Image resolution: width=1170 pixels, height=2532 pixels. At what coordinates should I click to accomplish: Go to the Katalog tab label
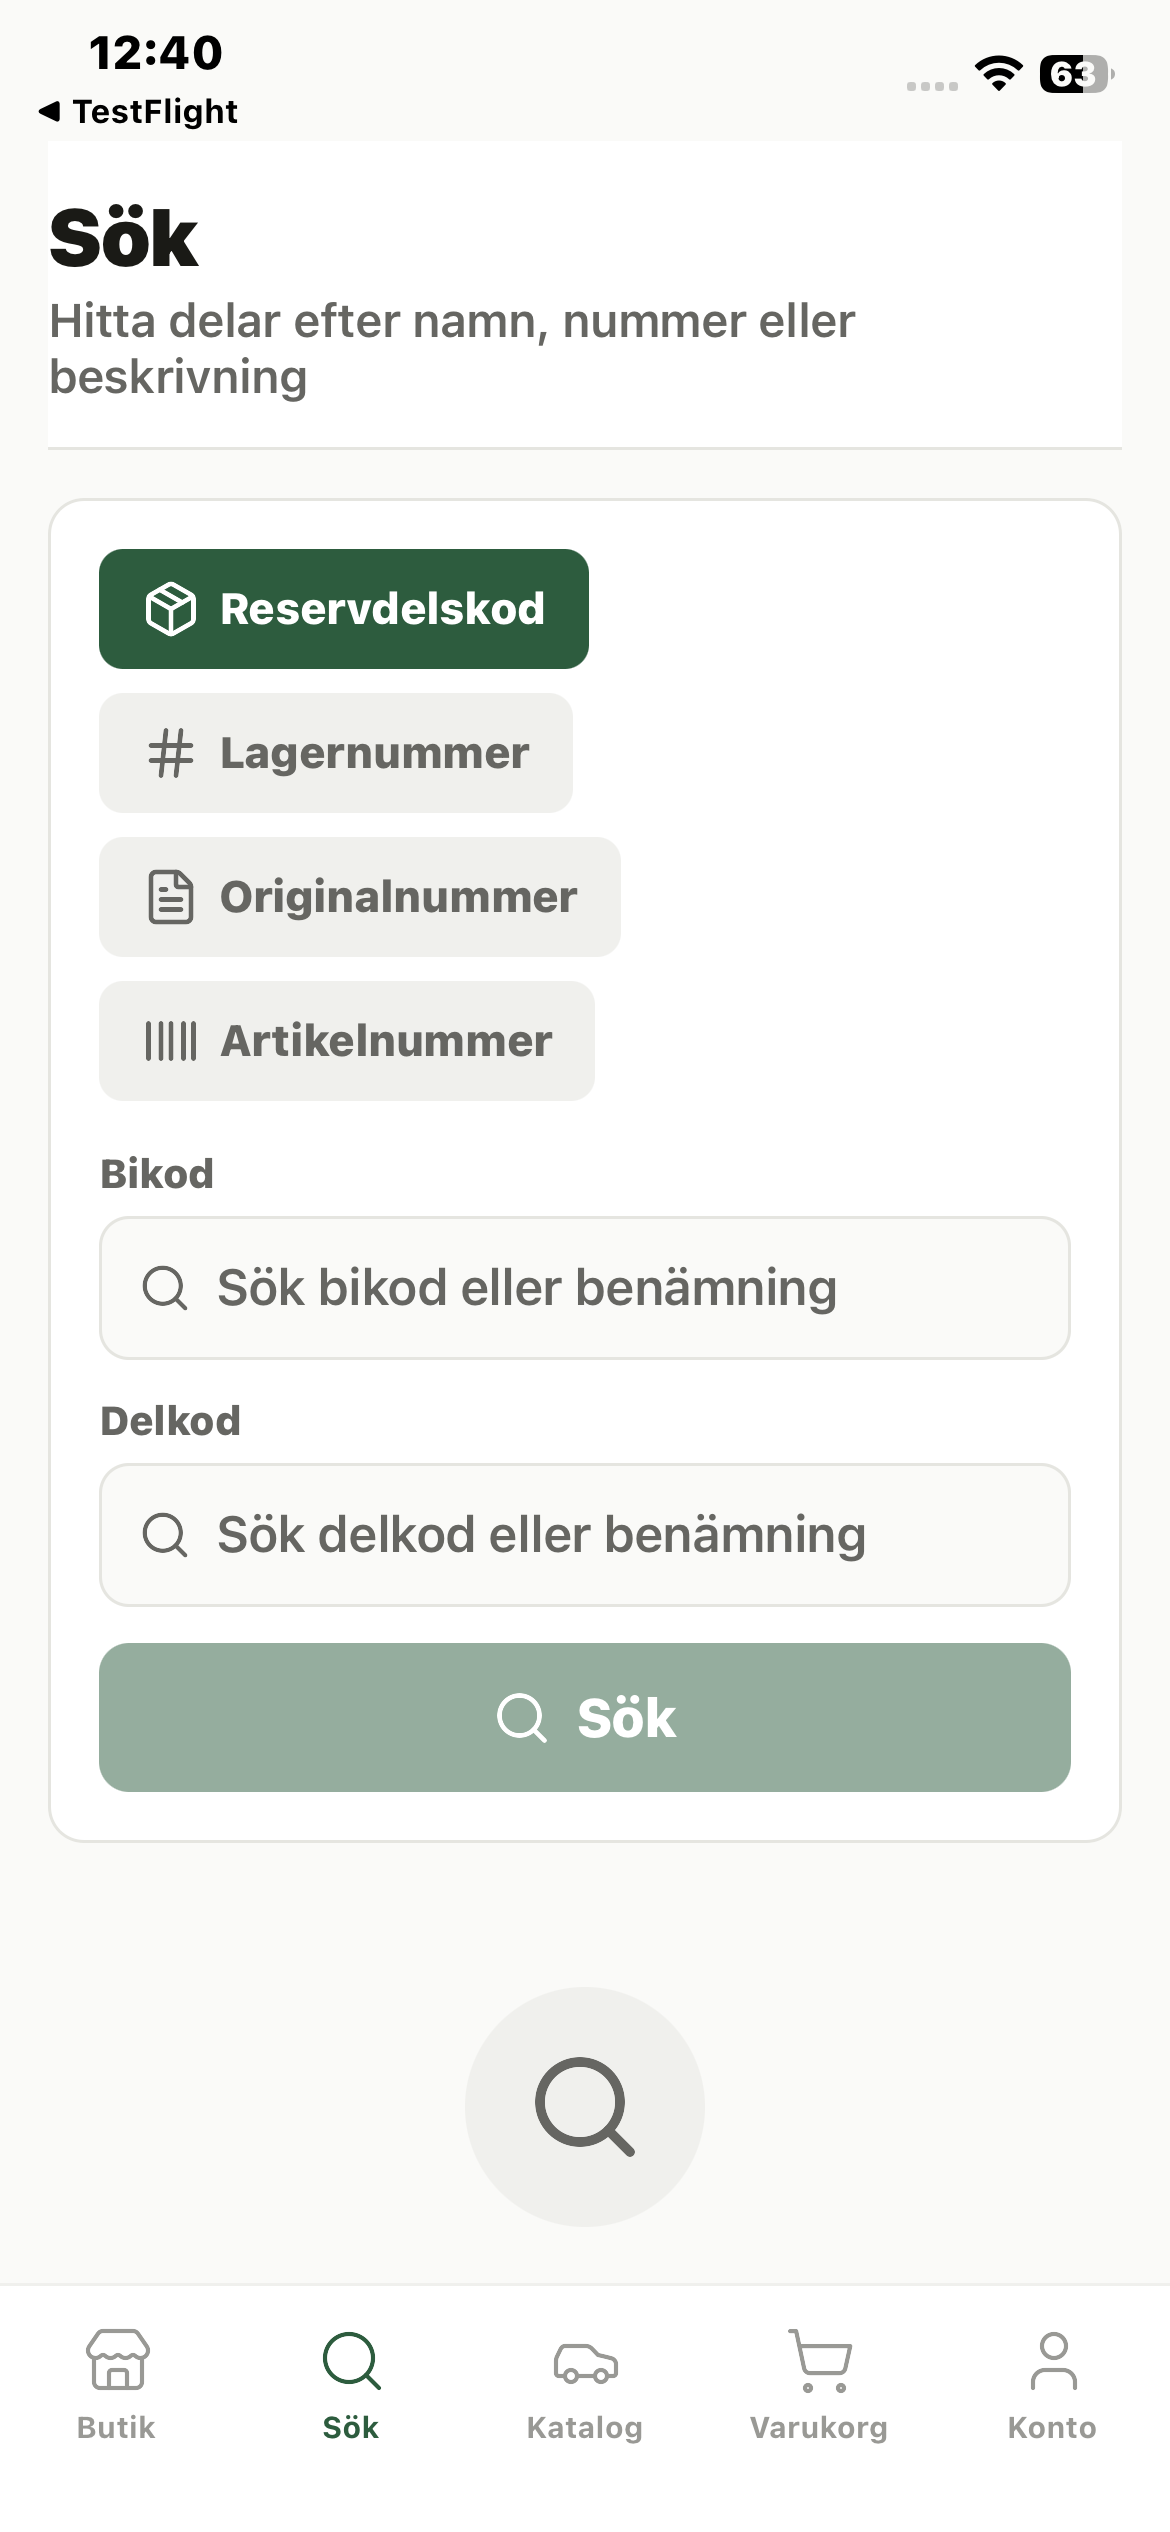click(x=585, y=2428)
